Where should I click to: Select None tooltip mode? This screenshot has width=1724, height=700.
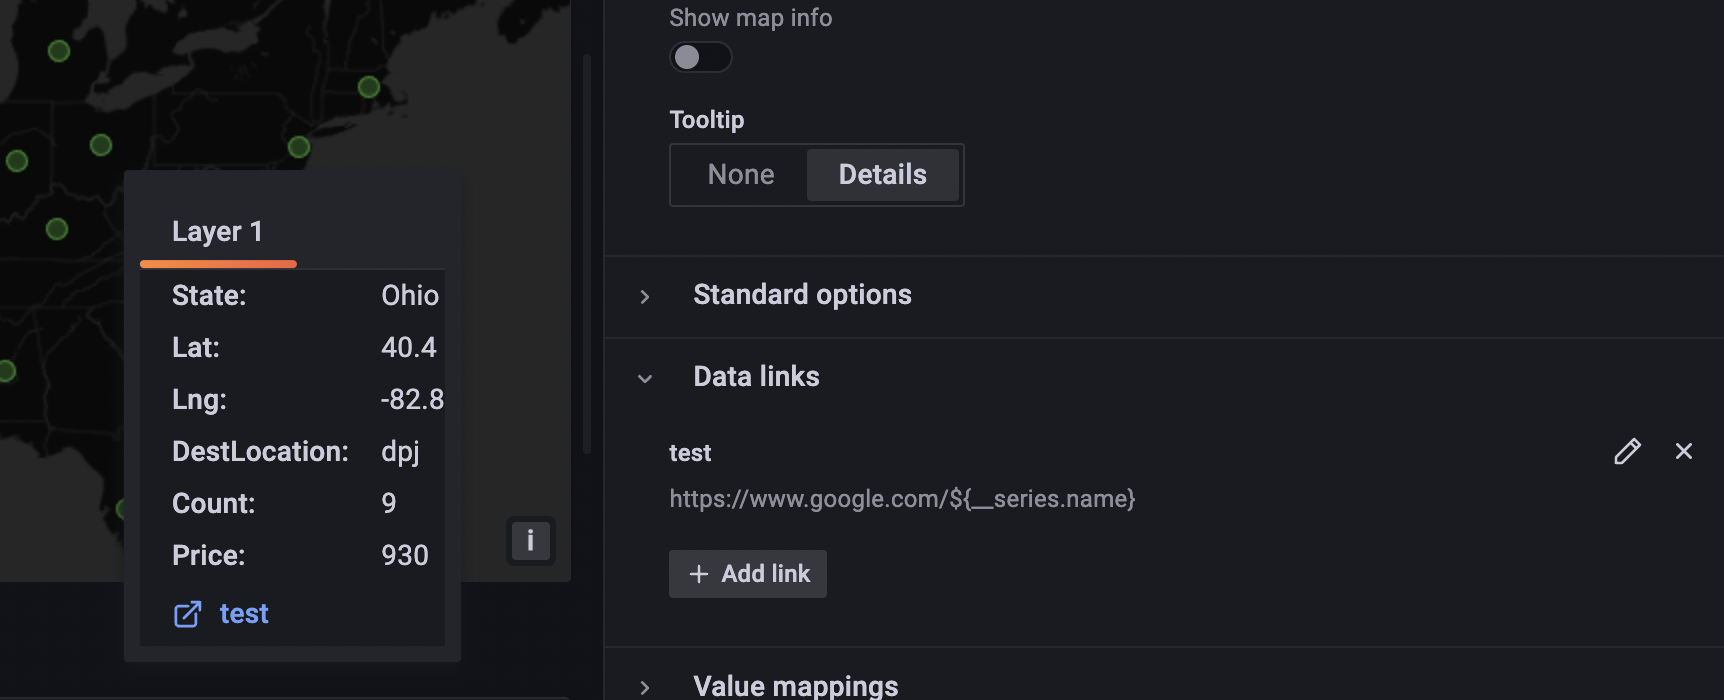[x=740, y=174]
